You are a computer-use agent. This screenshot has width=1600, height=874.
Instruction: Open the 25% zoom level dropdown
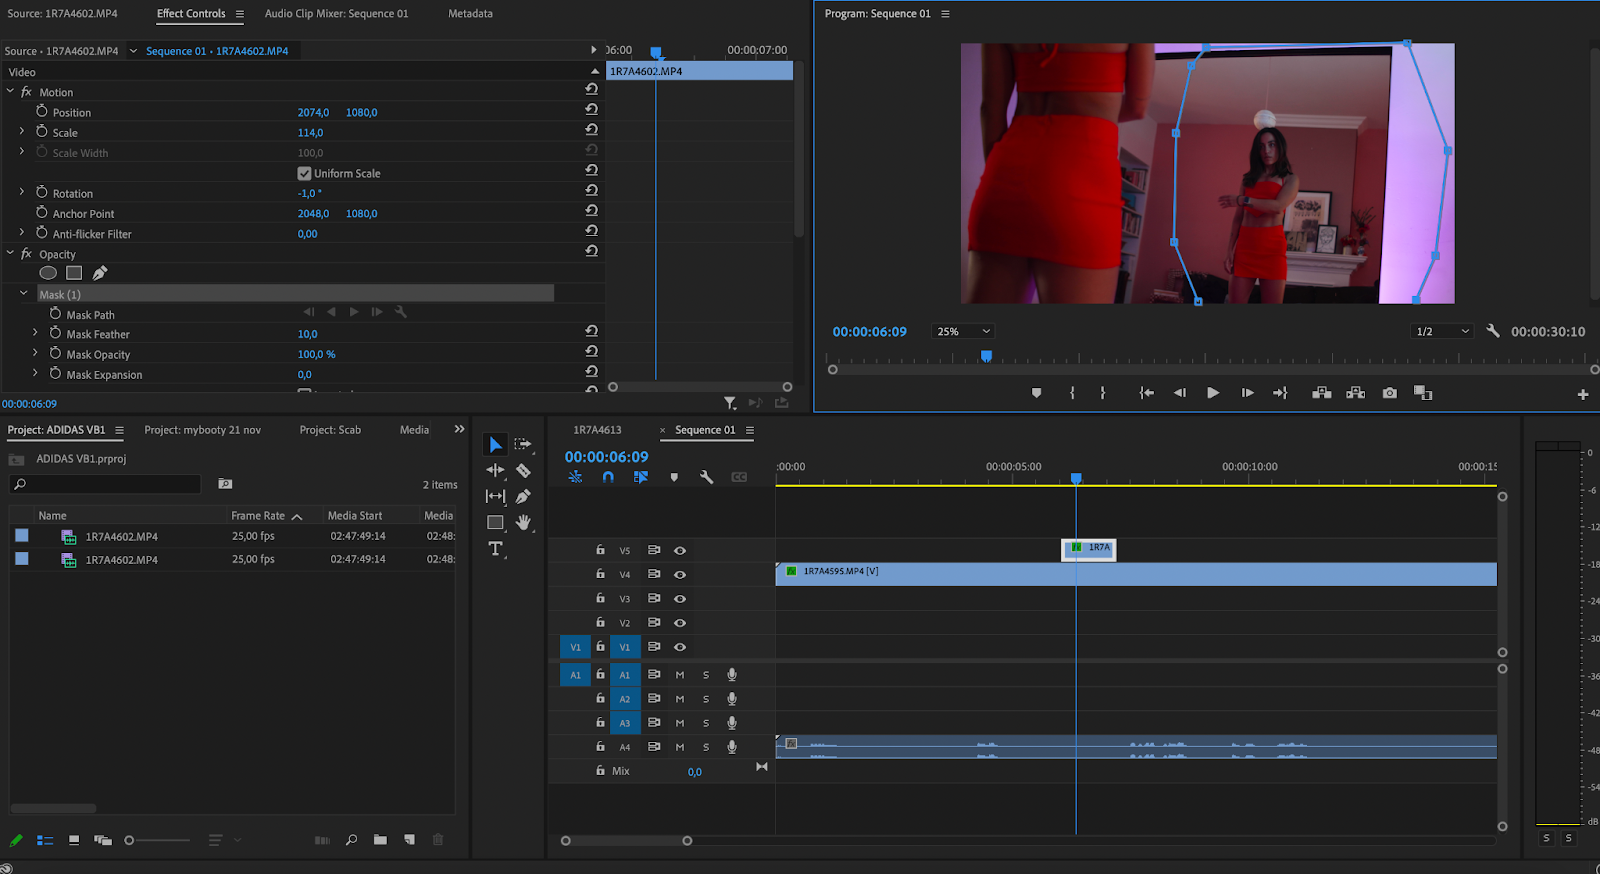963,332
